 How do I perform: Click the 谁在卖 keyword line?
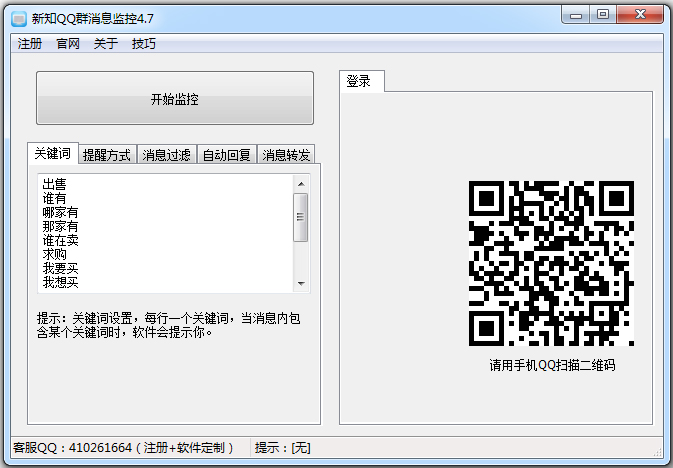pos(60,240)
